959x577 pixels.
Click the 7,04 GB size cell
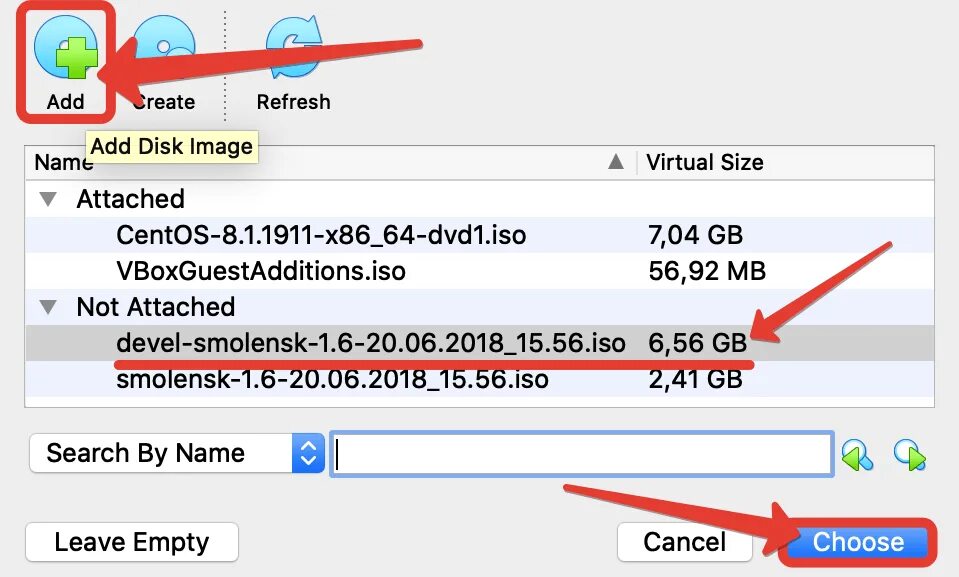(695, 235)
